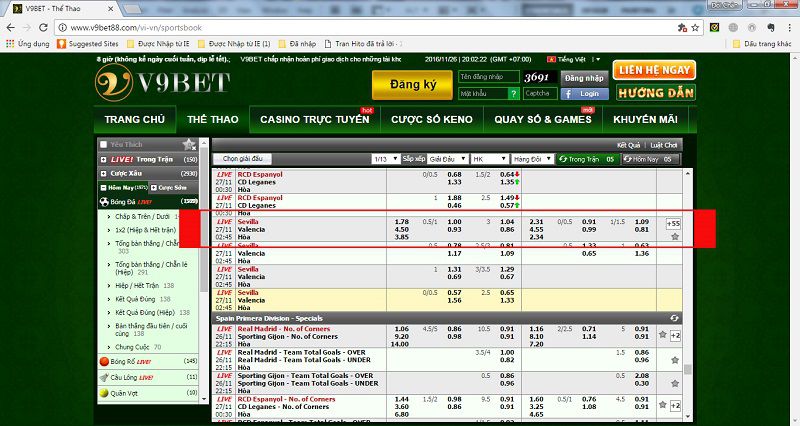Open the KHUYẾN MÃI tab
The height and width of the screenshot is (426, 800).
(645, 119)
